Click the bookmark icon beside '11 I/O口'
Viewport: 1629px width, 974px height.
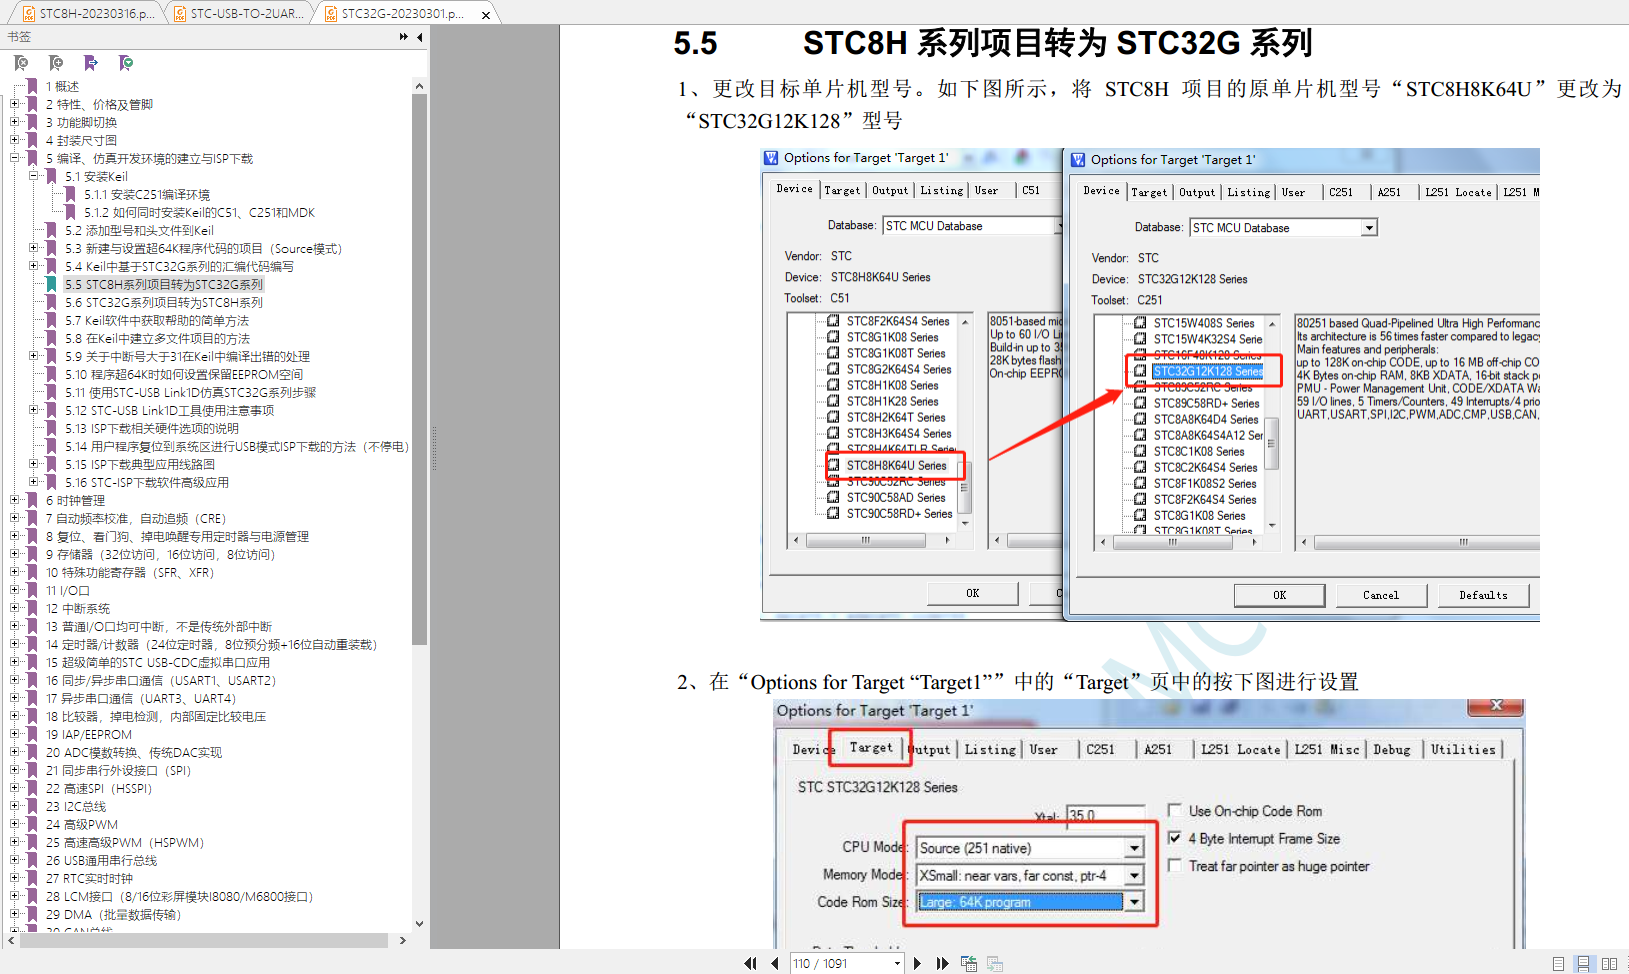33,590
